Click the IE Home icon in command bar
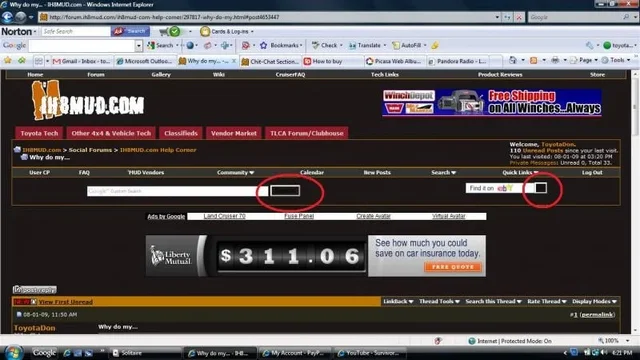Image resolution: width=640 pixels, height=360 pixels. (x=513, y=60)
